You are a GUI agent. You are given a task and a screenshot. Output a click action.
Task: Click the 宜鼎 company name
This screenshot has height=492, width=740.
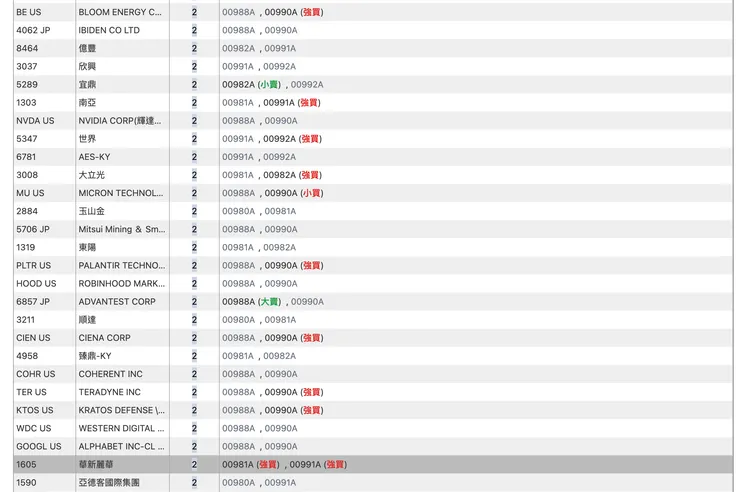[x=87, y=84]
